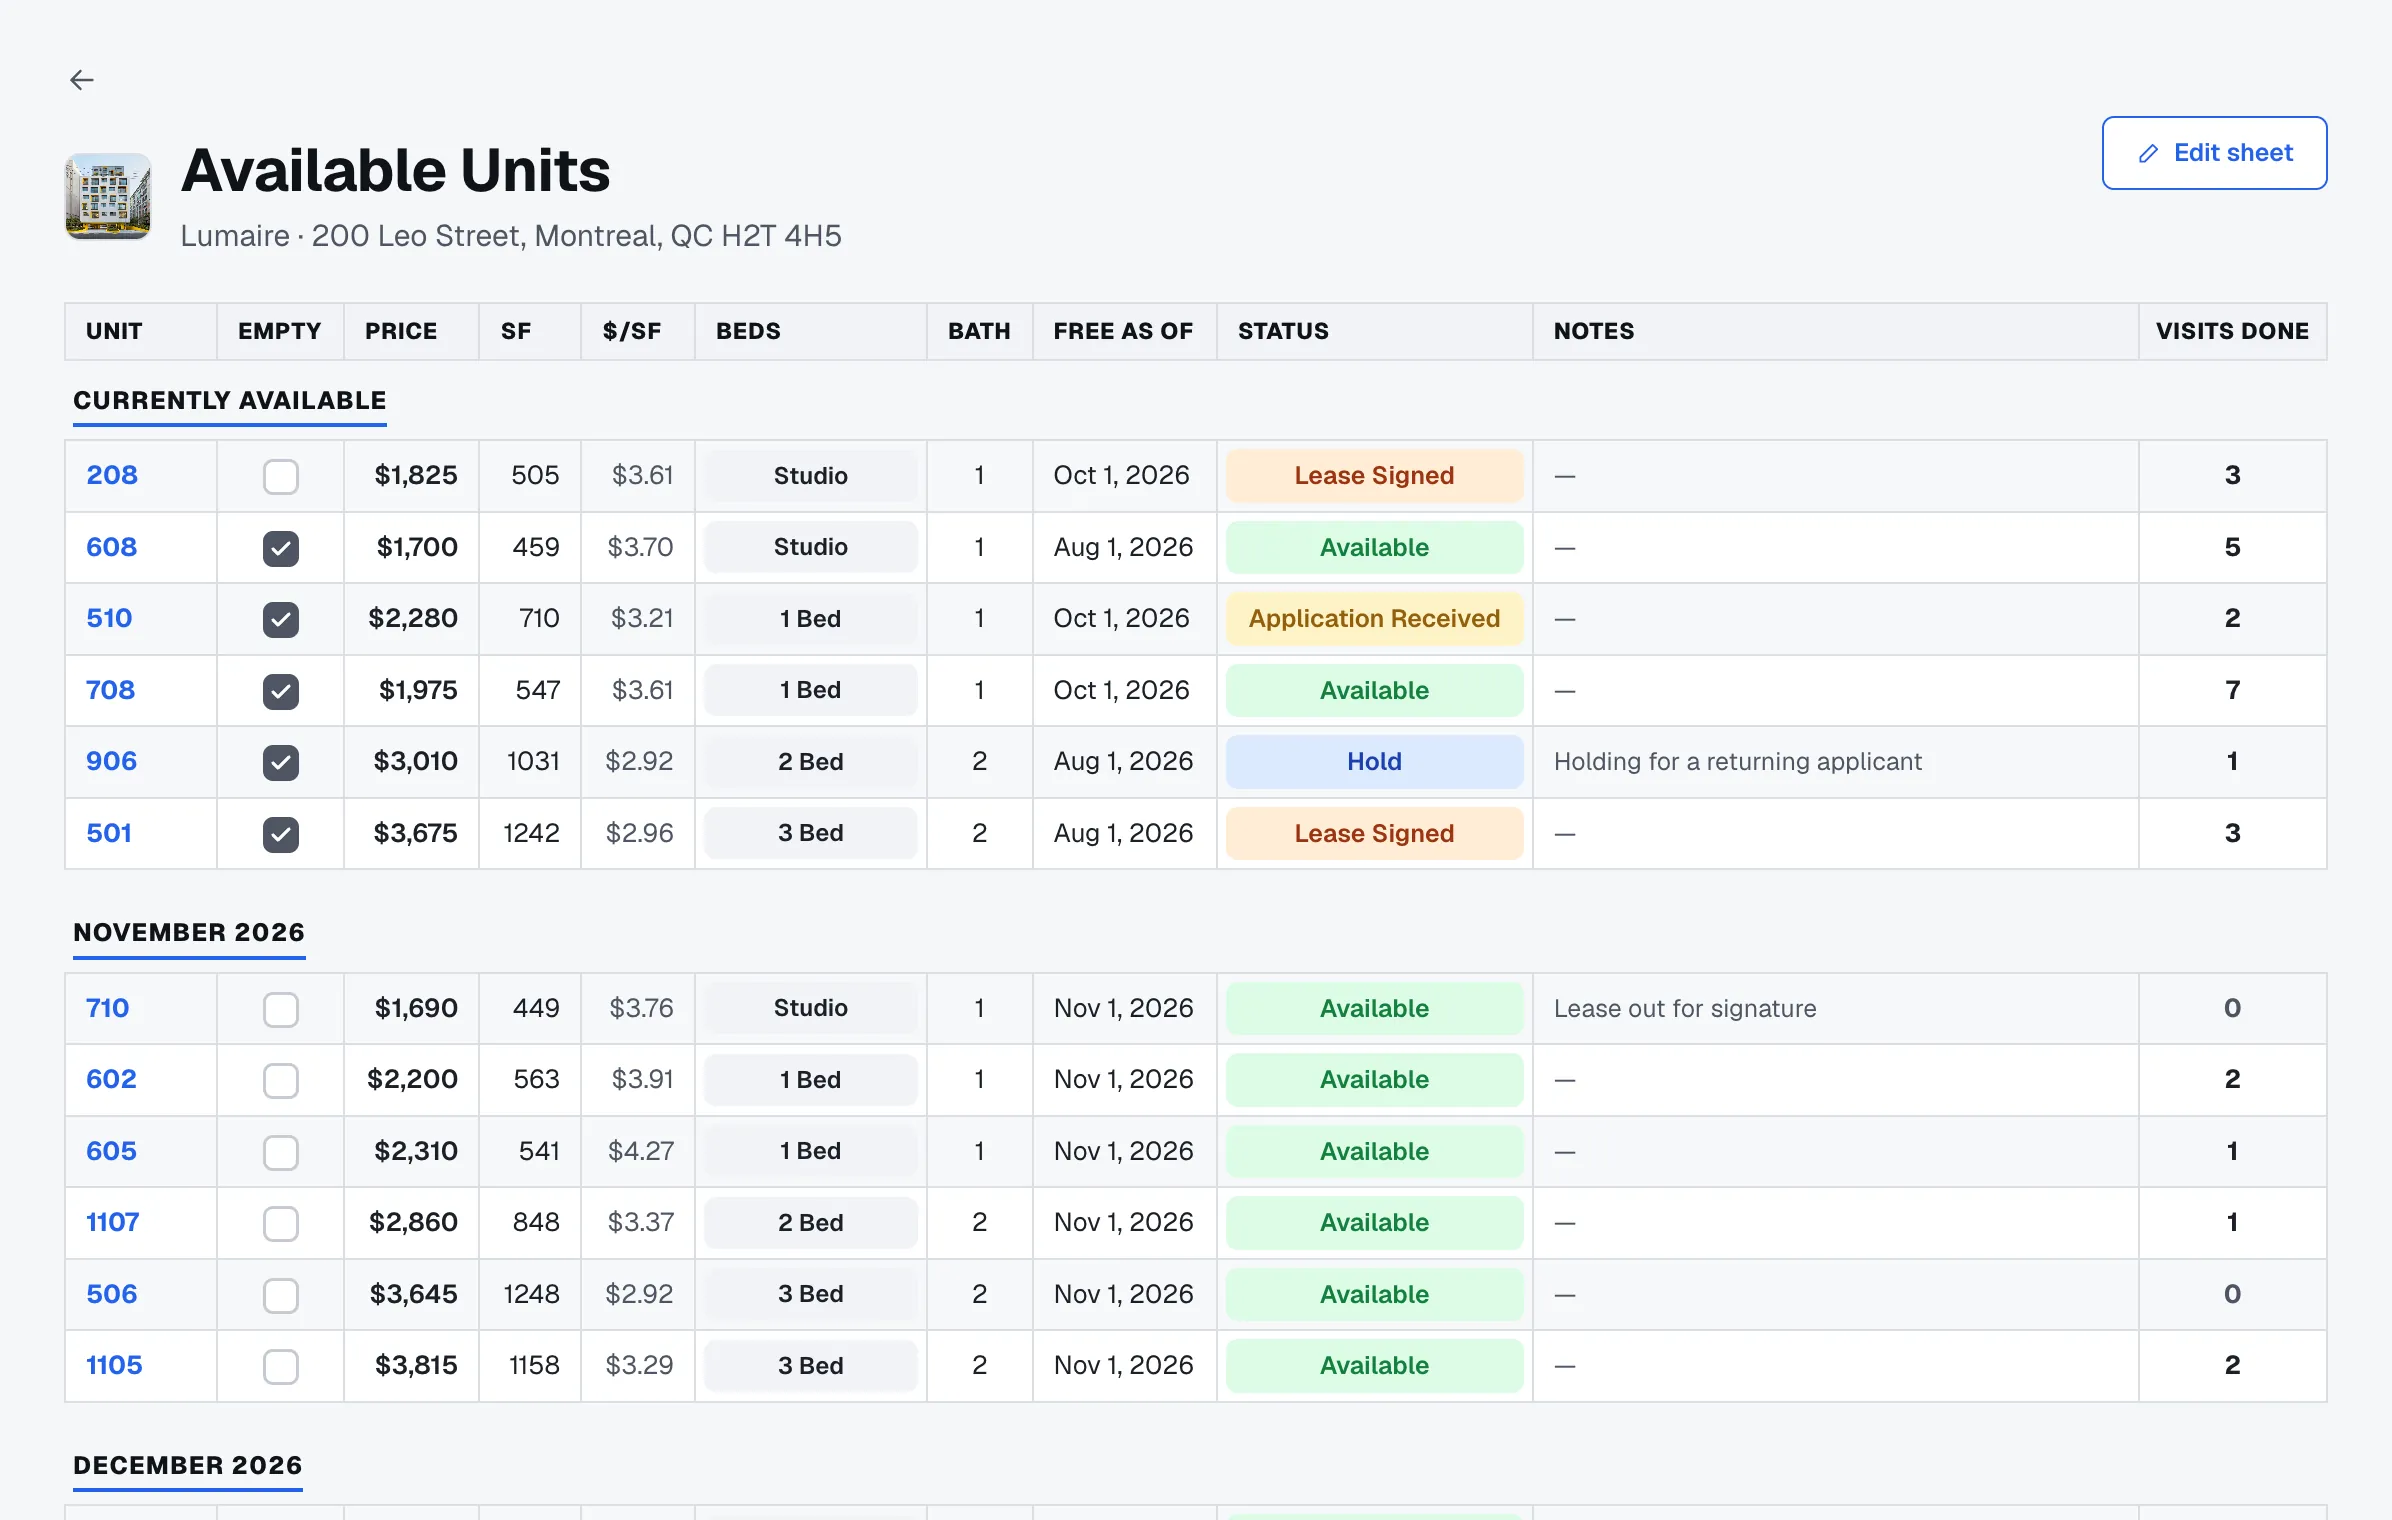Image resolution: width=2392 pixels, height=1520 pixels.
Task: Select the December 2026 section heading
Action: pyautogui.click(x=187, y=1466)
